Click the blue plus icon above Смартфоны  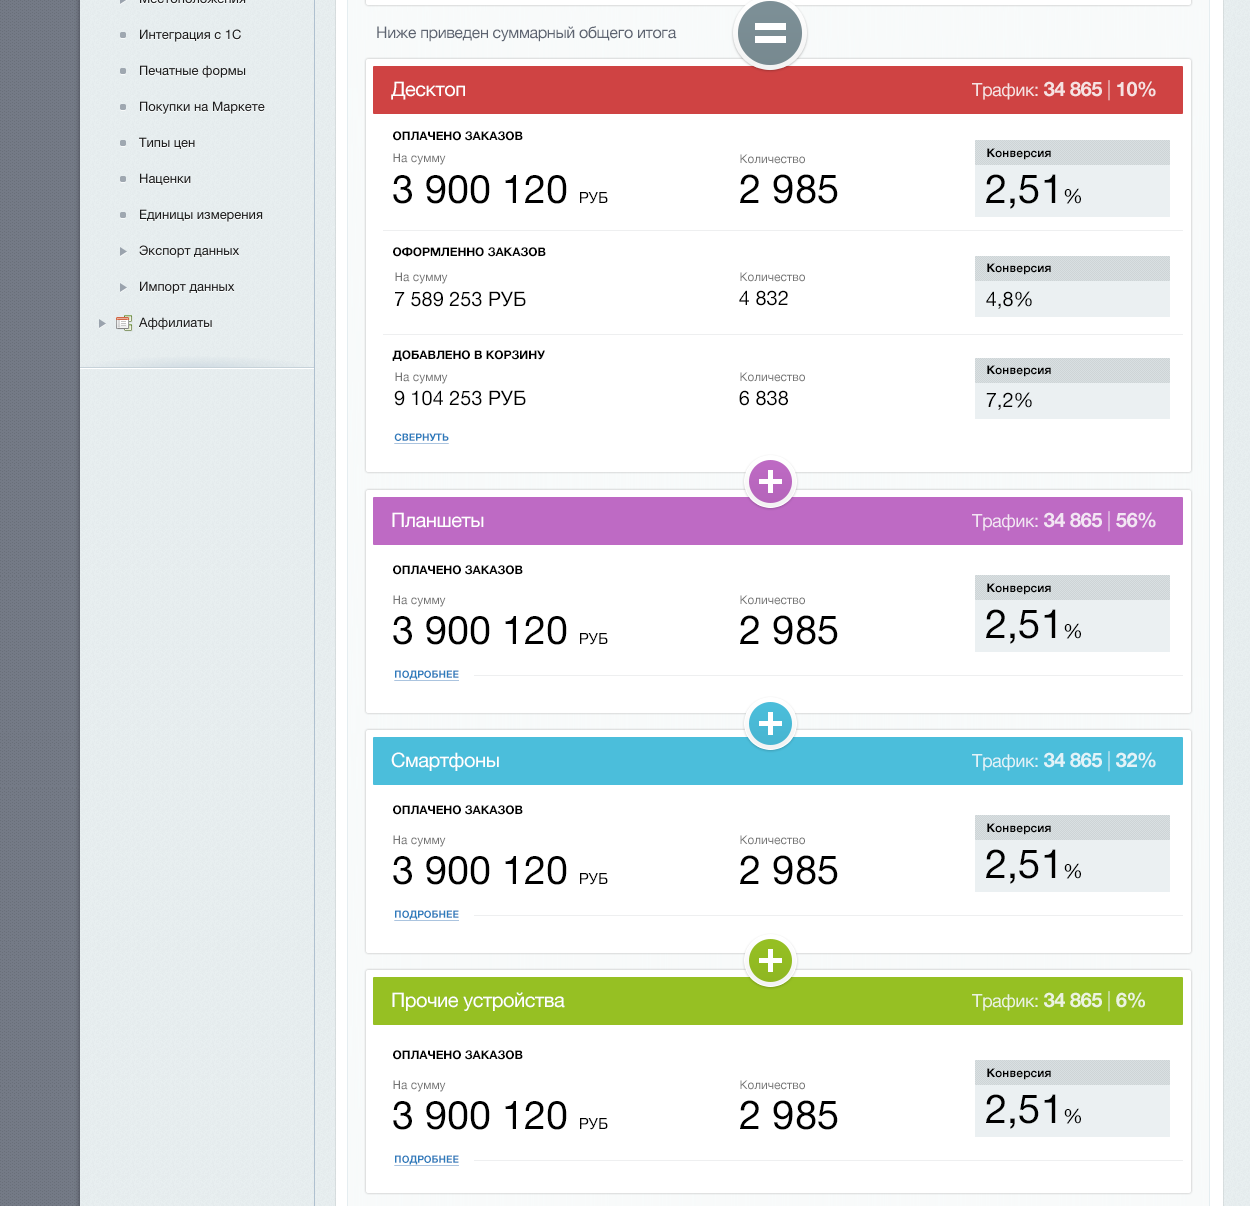[770, 723]
